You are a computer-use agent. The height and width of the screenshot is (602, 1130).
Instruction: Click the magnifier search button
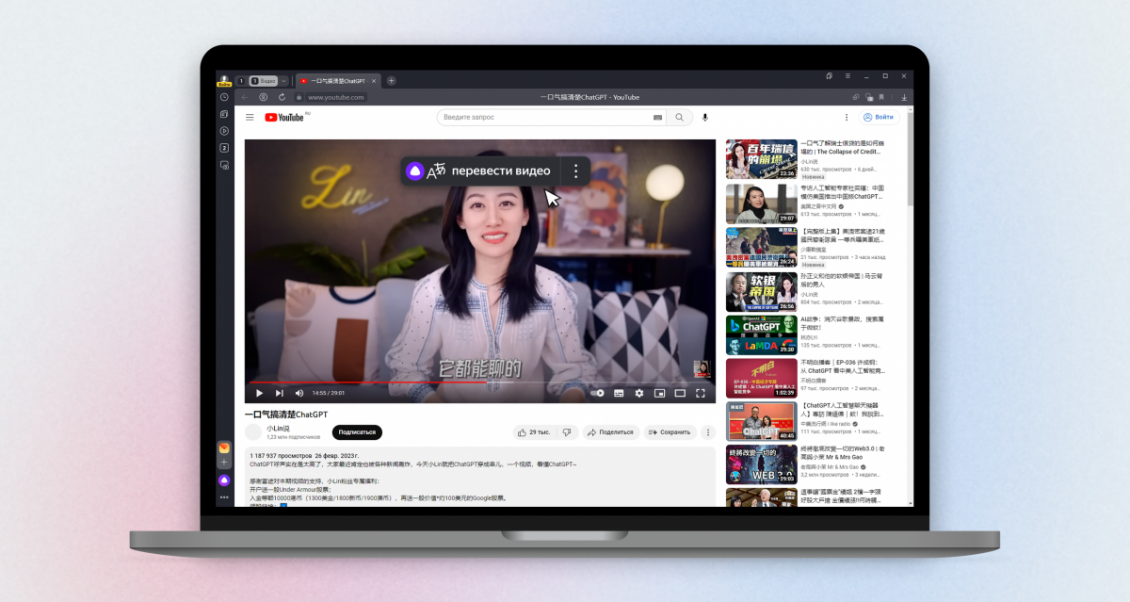[680, 117]
